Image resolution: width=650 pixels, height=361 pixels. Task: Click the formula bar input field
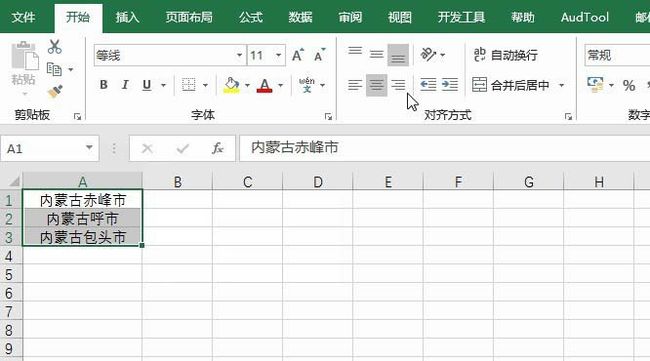tap(444, 148)
